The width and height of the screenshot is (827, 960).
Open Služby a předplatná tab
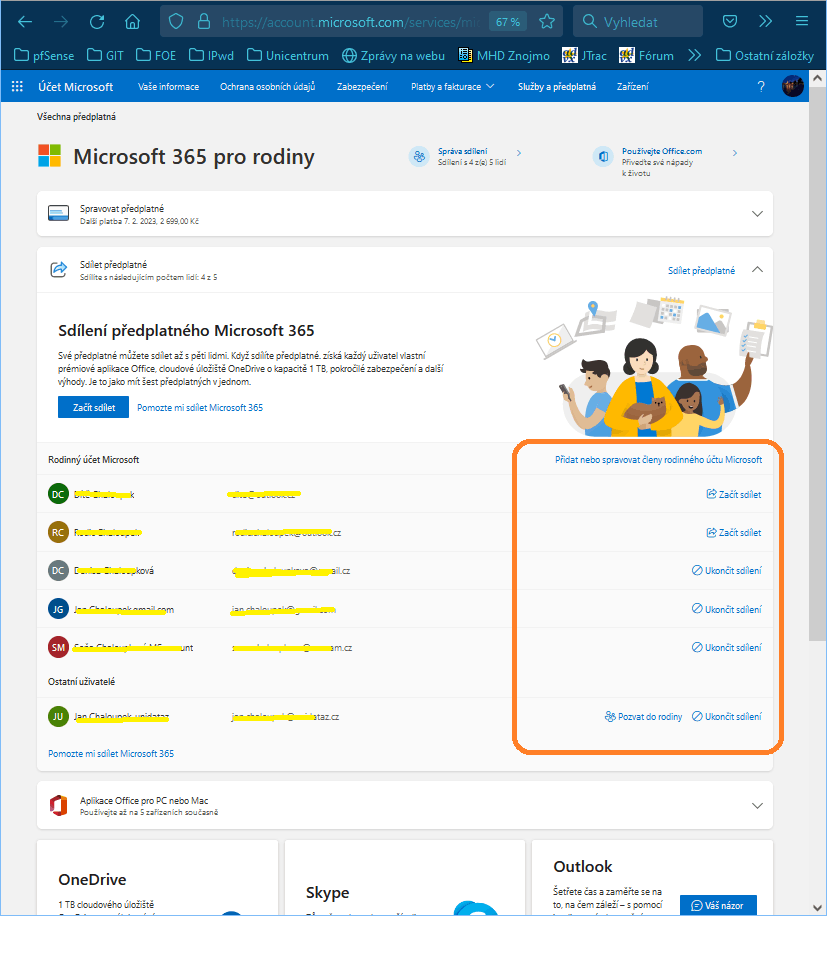click(557, 87)
